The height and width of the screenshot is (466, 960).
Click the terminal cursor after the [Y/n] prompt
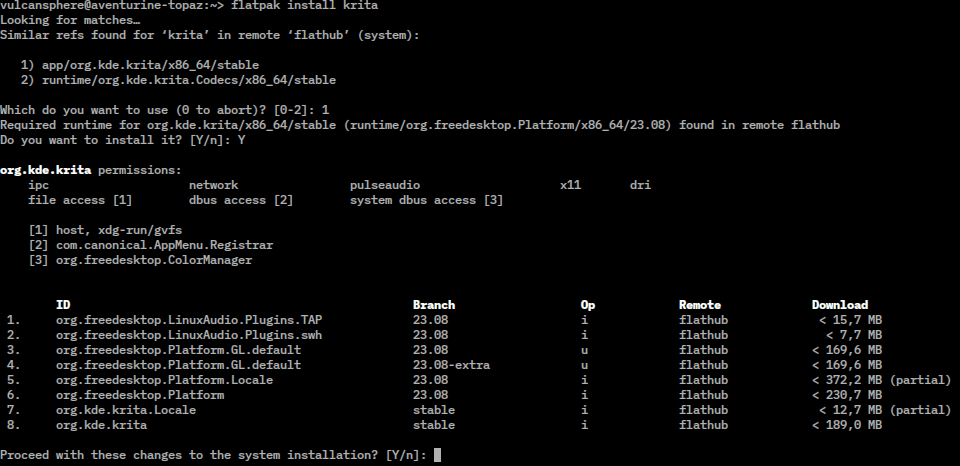(438, 455)
